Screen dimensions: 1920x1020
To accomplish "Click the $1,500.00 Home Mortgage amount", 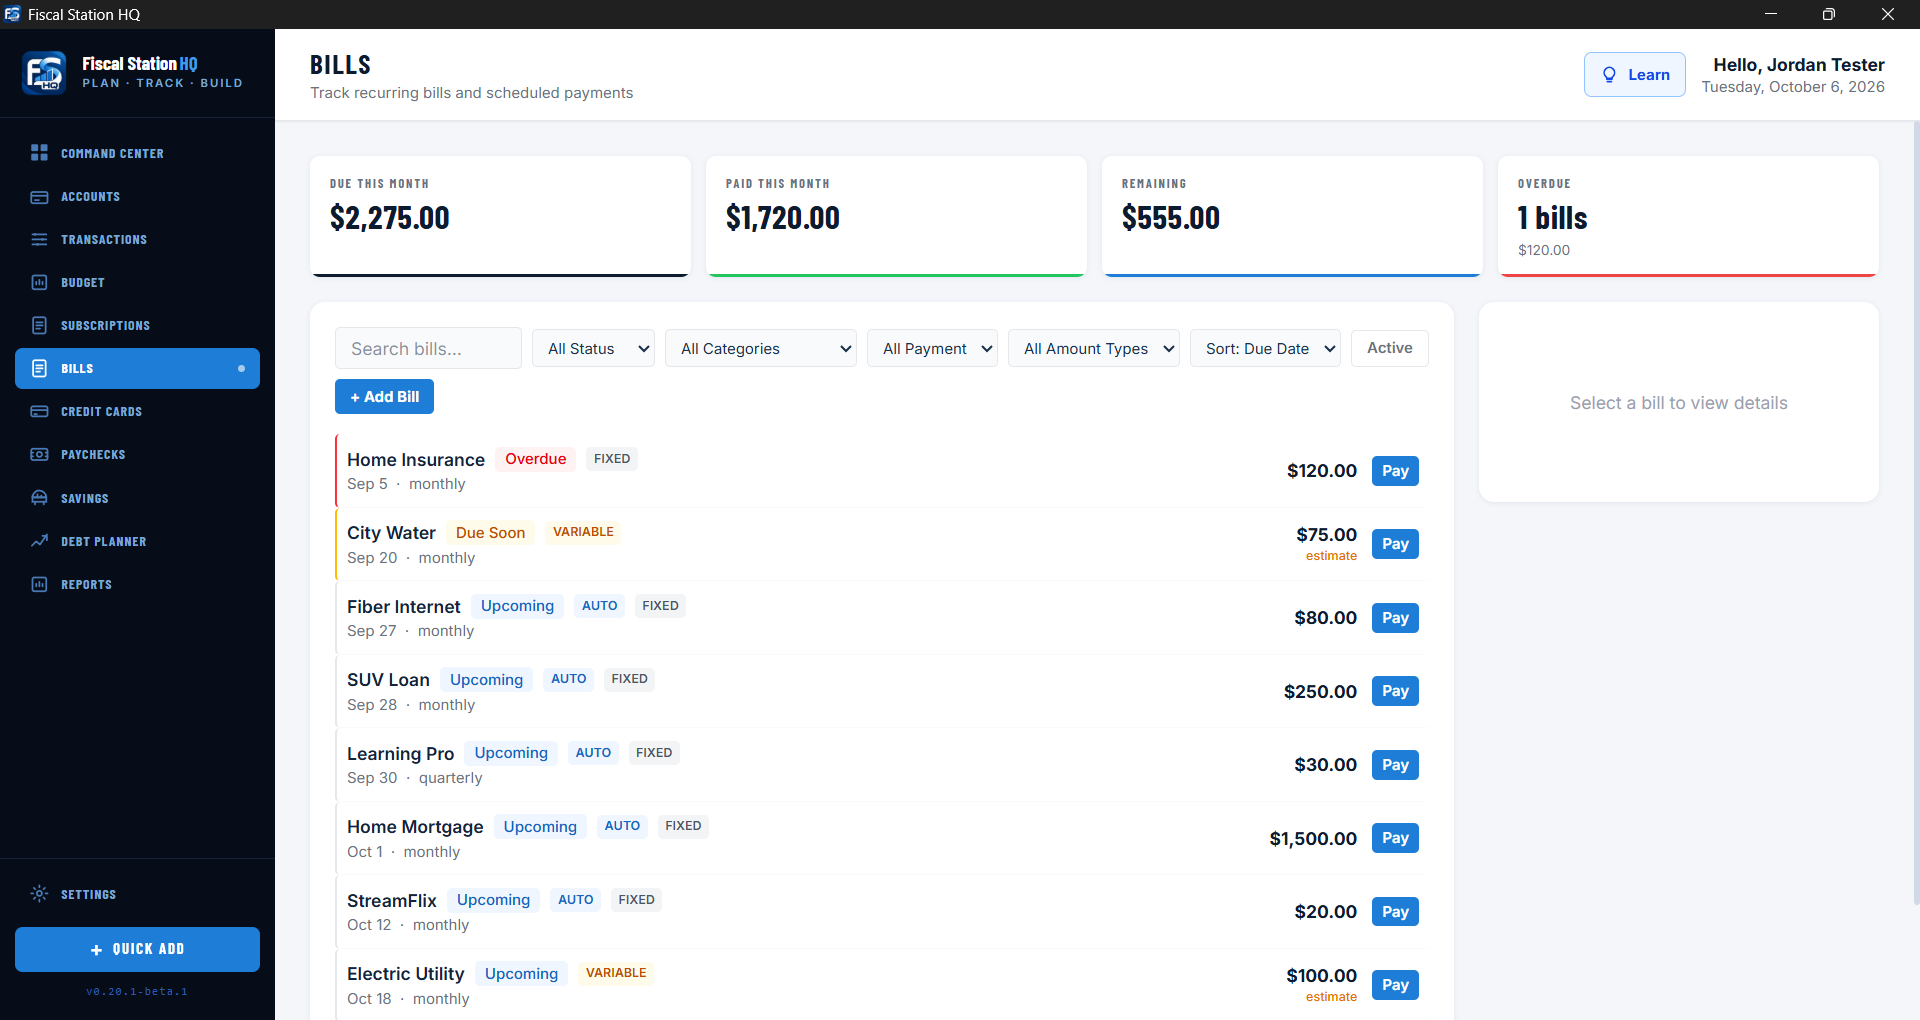I will click(1313, 839).
